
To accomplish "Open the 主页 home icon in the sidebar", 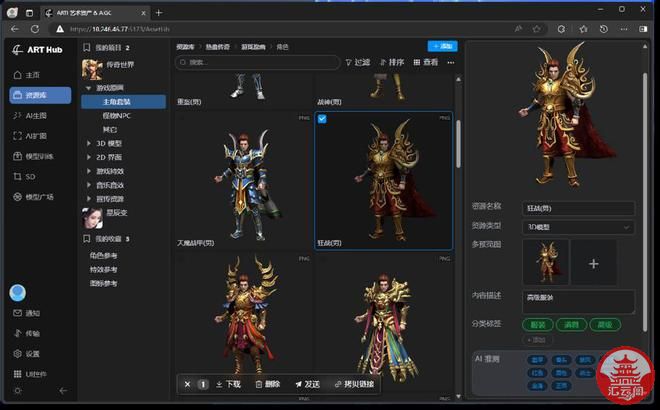I will tap(17, 75).
